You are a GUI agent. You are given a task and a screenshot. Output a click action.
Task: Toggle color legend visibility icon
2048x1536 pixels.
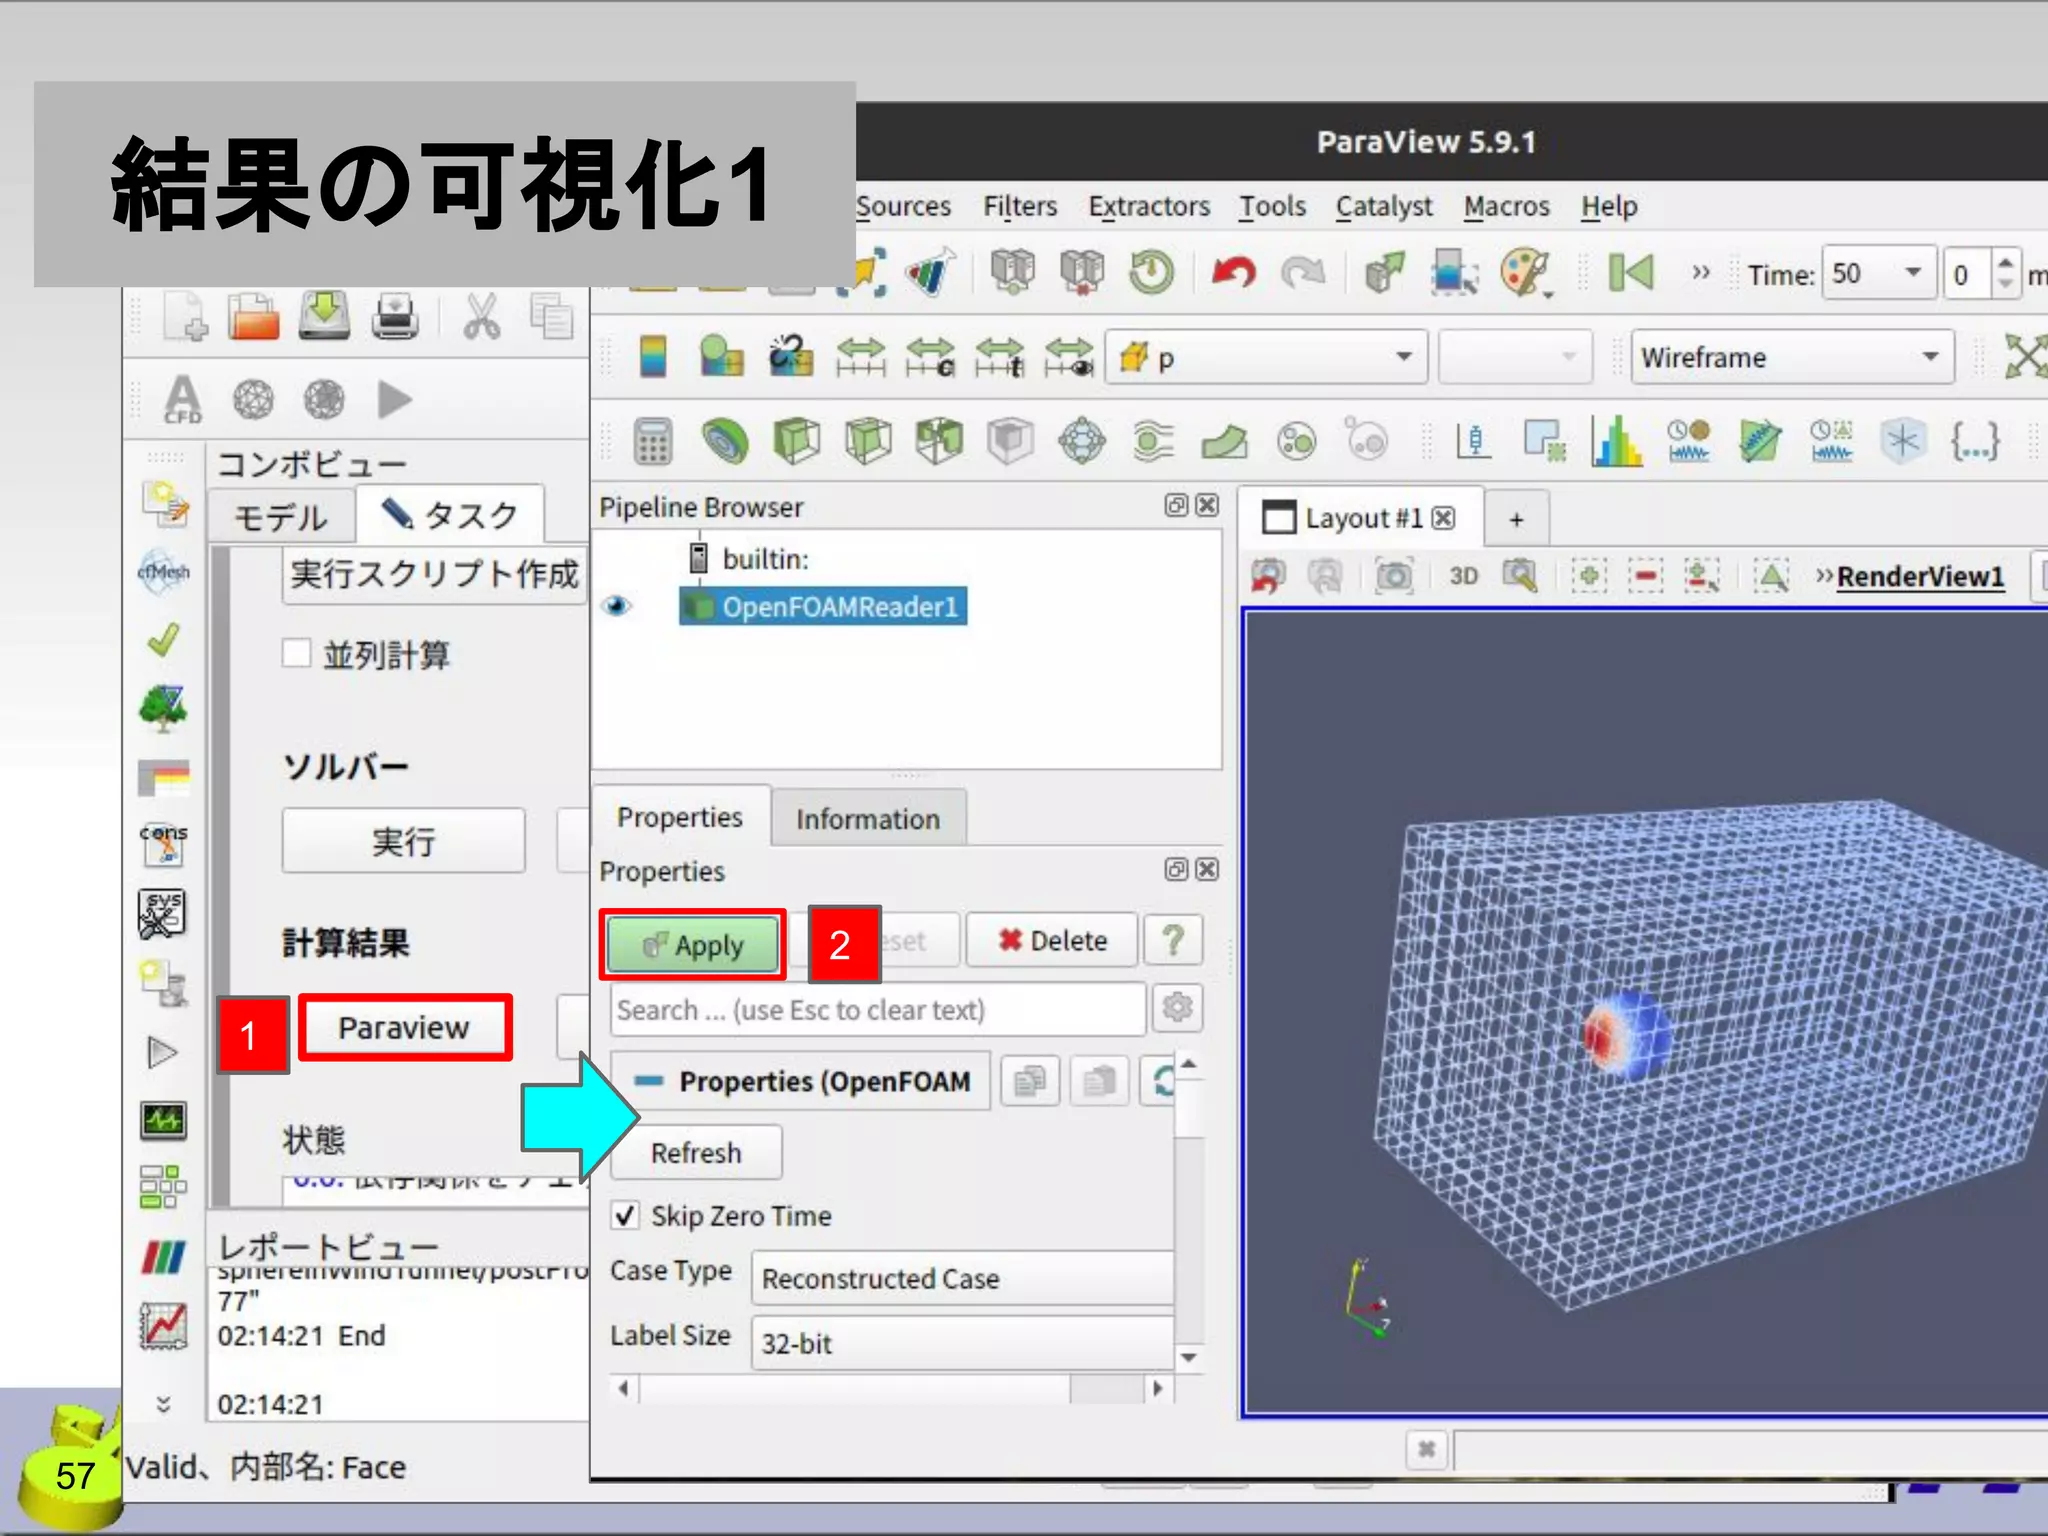(x=652, y=357)
